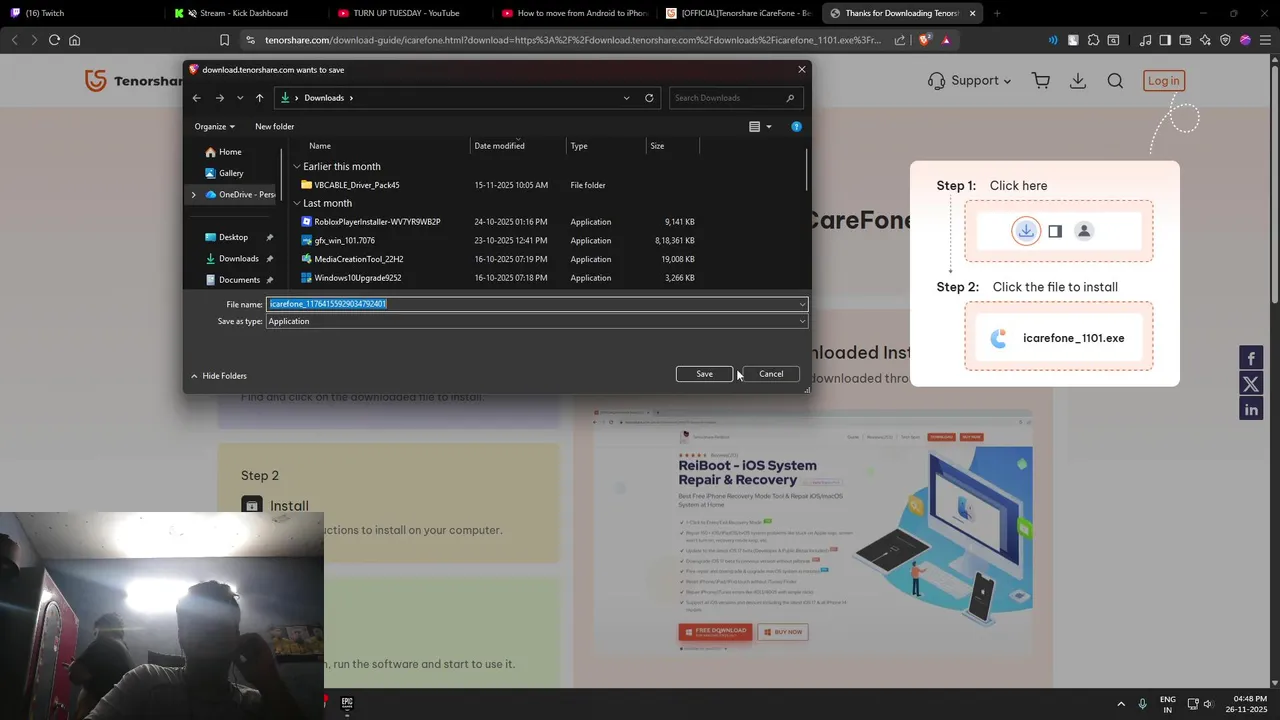Image resolution: width=1280 pixels, height=720 pixels.
Task: Switch to TURN UP TUESDAY YouTube tab
Action: pos(406,13)
